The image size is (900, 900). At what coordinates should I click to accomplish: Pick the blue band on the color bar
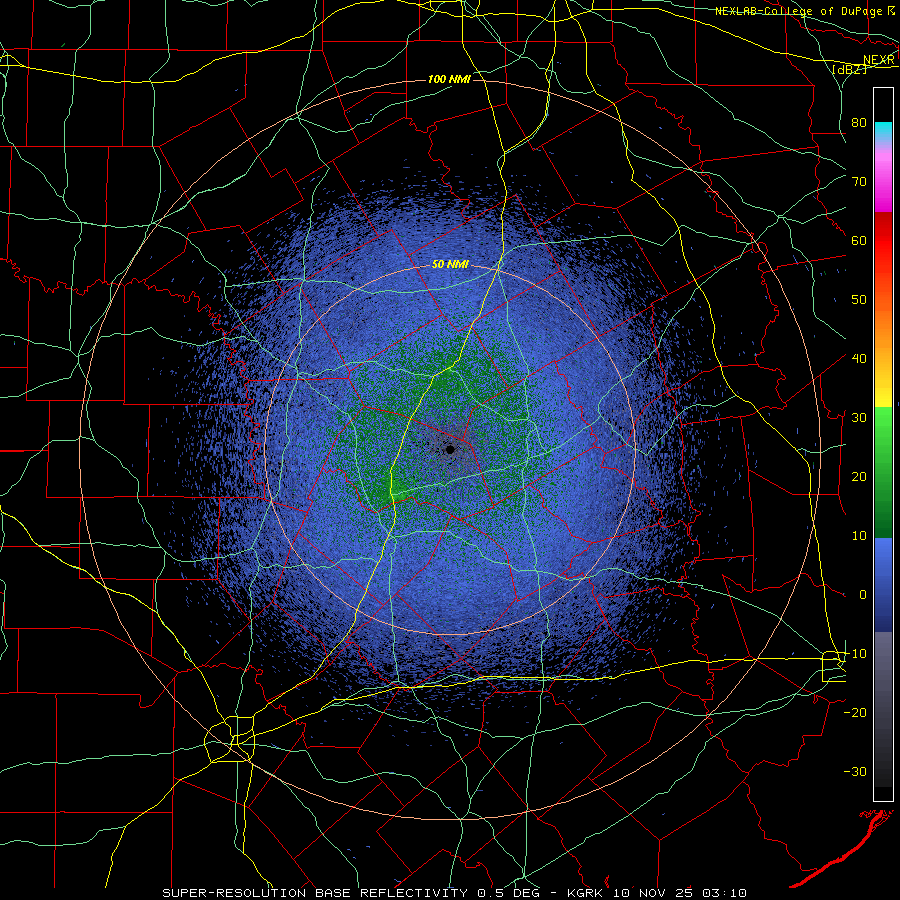tap(883, 584)
